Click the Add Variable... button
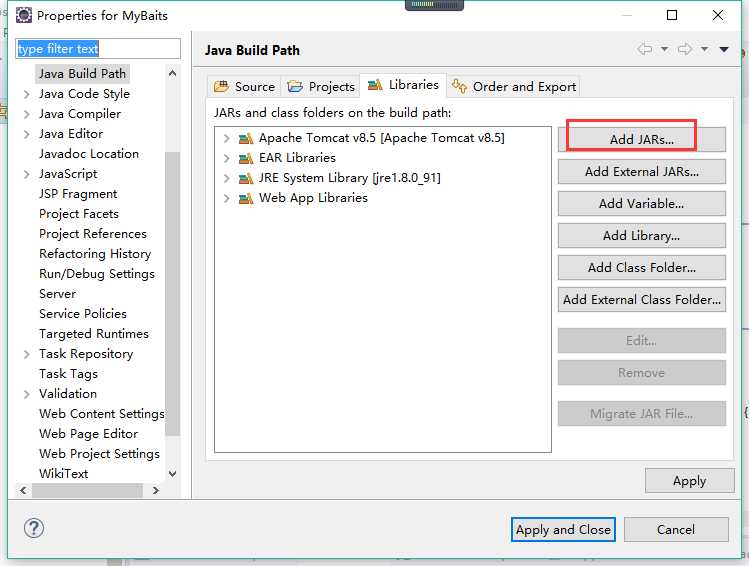 [x=642, y=203]
